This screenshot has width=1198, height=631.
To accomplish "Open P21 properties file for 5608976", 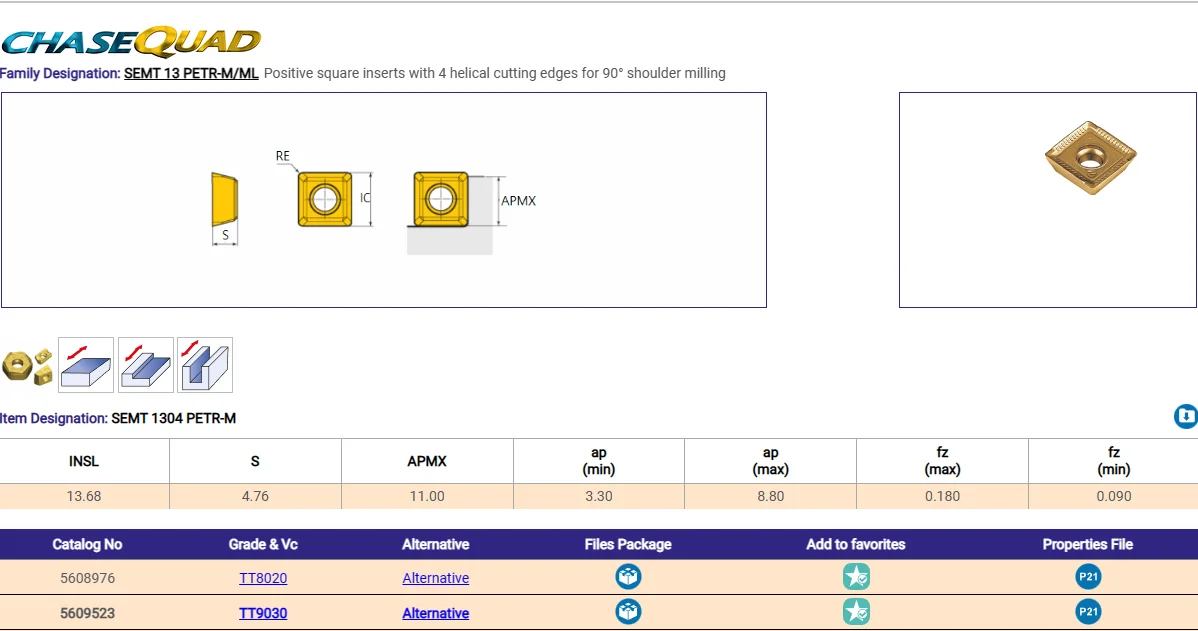I will (1088, 577).
